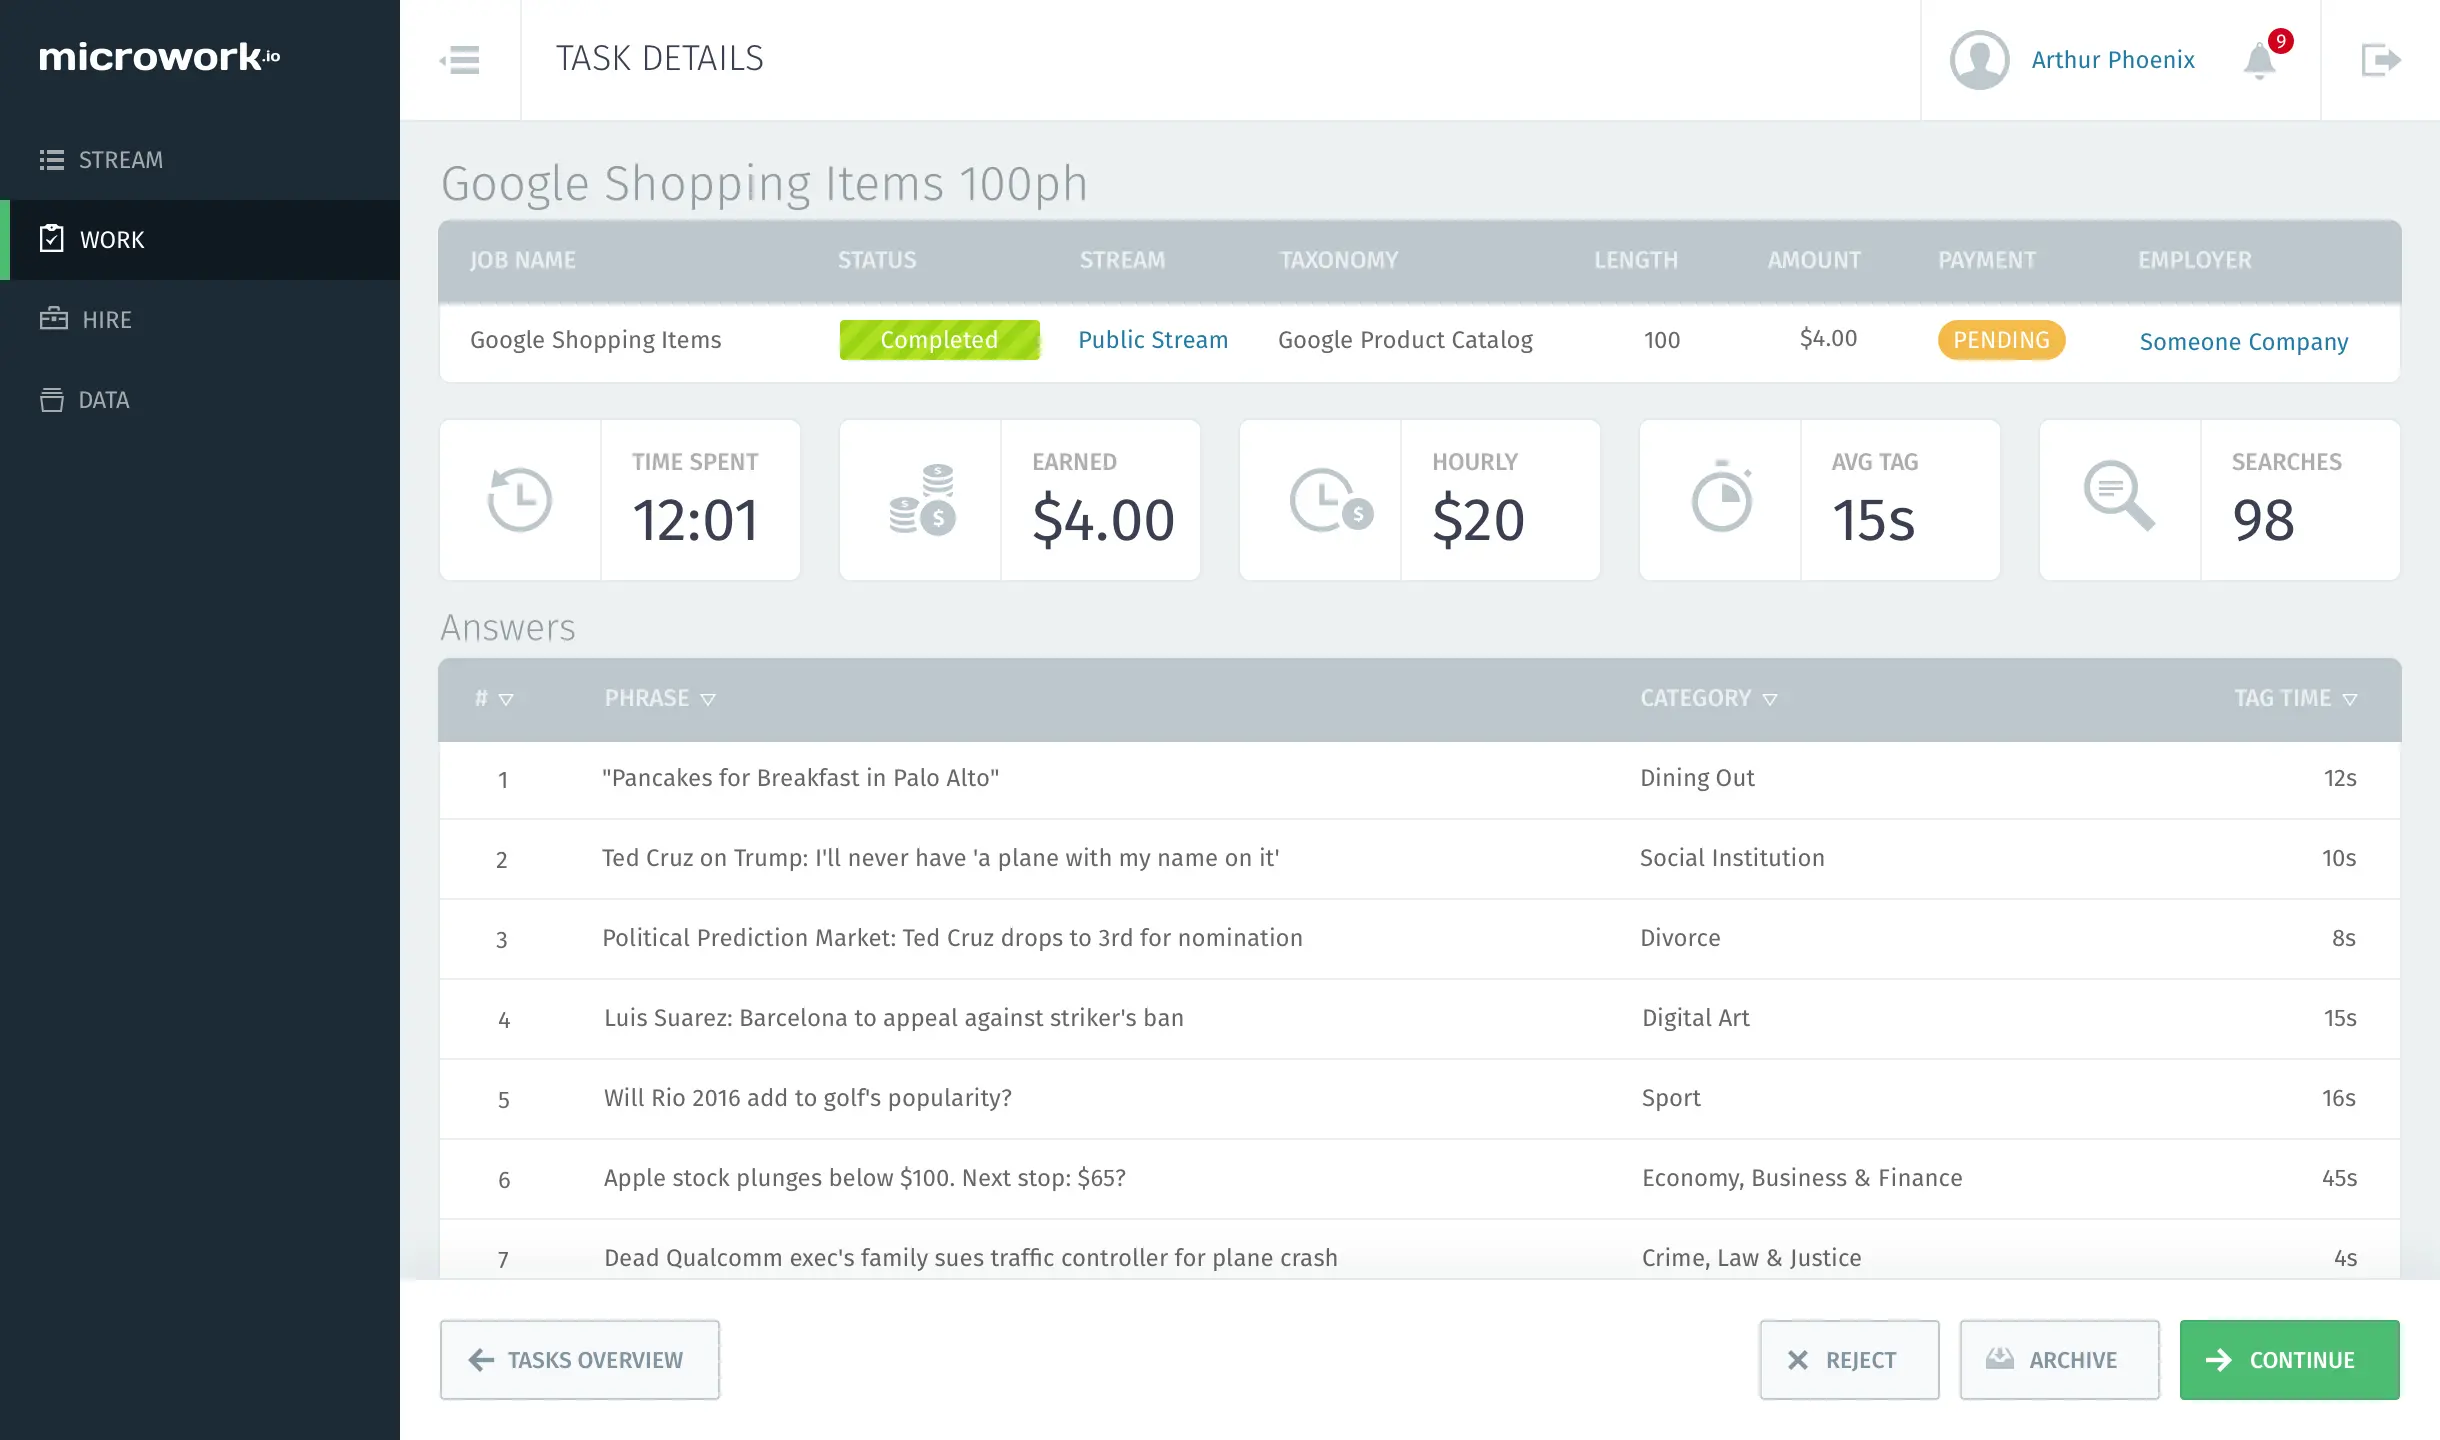2440x1440 pixels.
Task: Select the Luis Suarez Barcelona phrase
Action: coord(894,1018)
